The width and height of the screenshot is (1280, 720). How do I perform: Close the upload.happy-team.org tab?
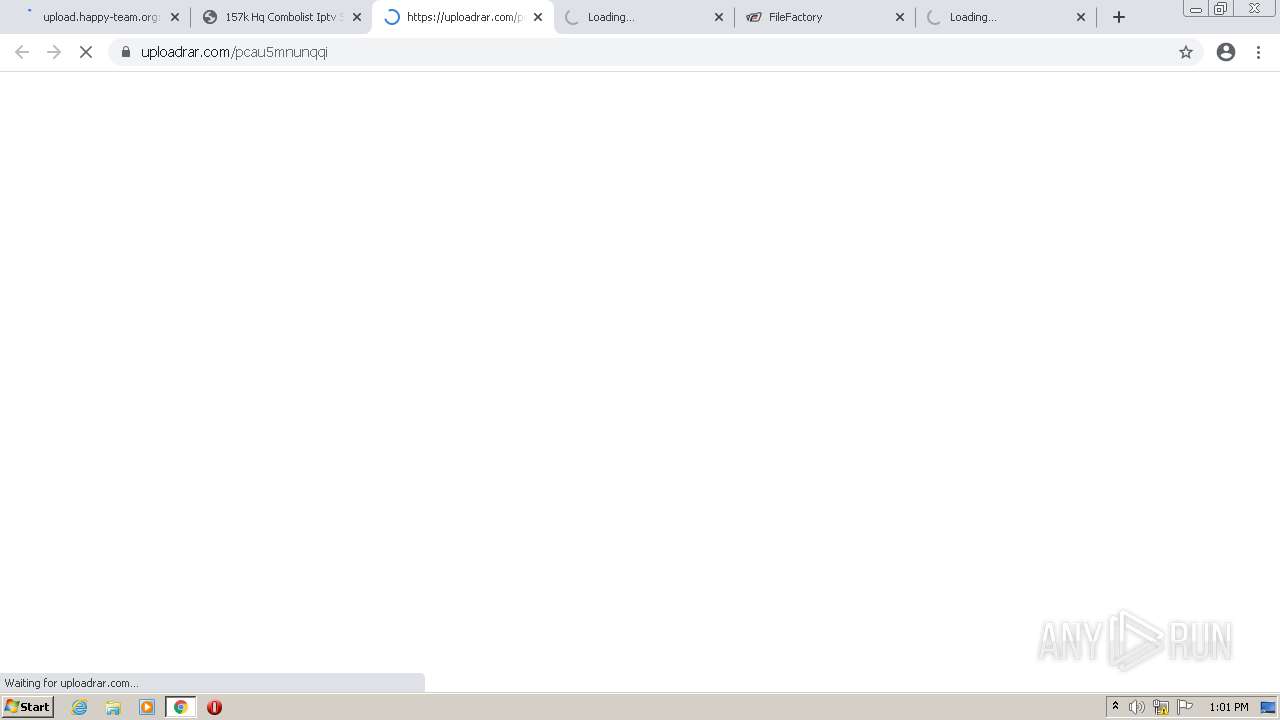pyautogui.click(x=175, y=17)
